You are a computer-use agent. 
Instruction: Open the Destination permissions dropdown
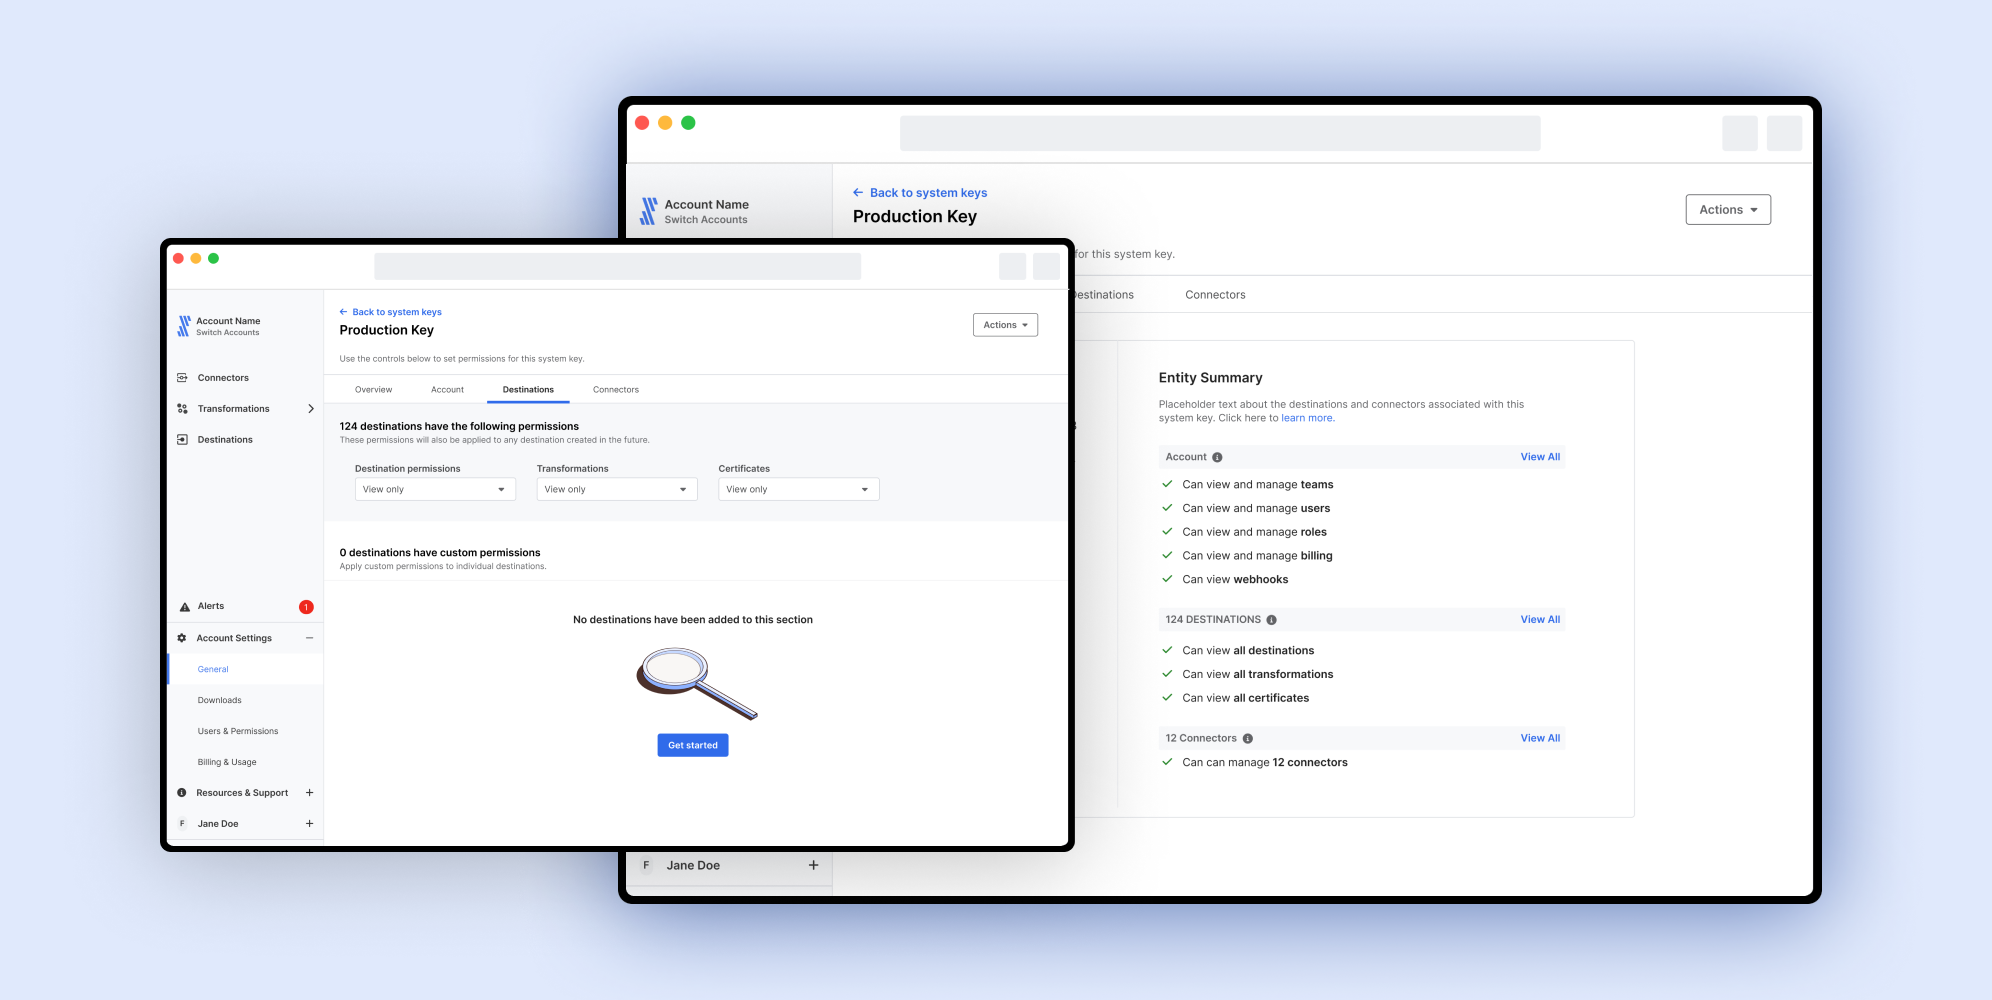click(435, 489)
